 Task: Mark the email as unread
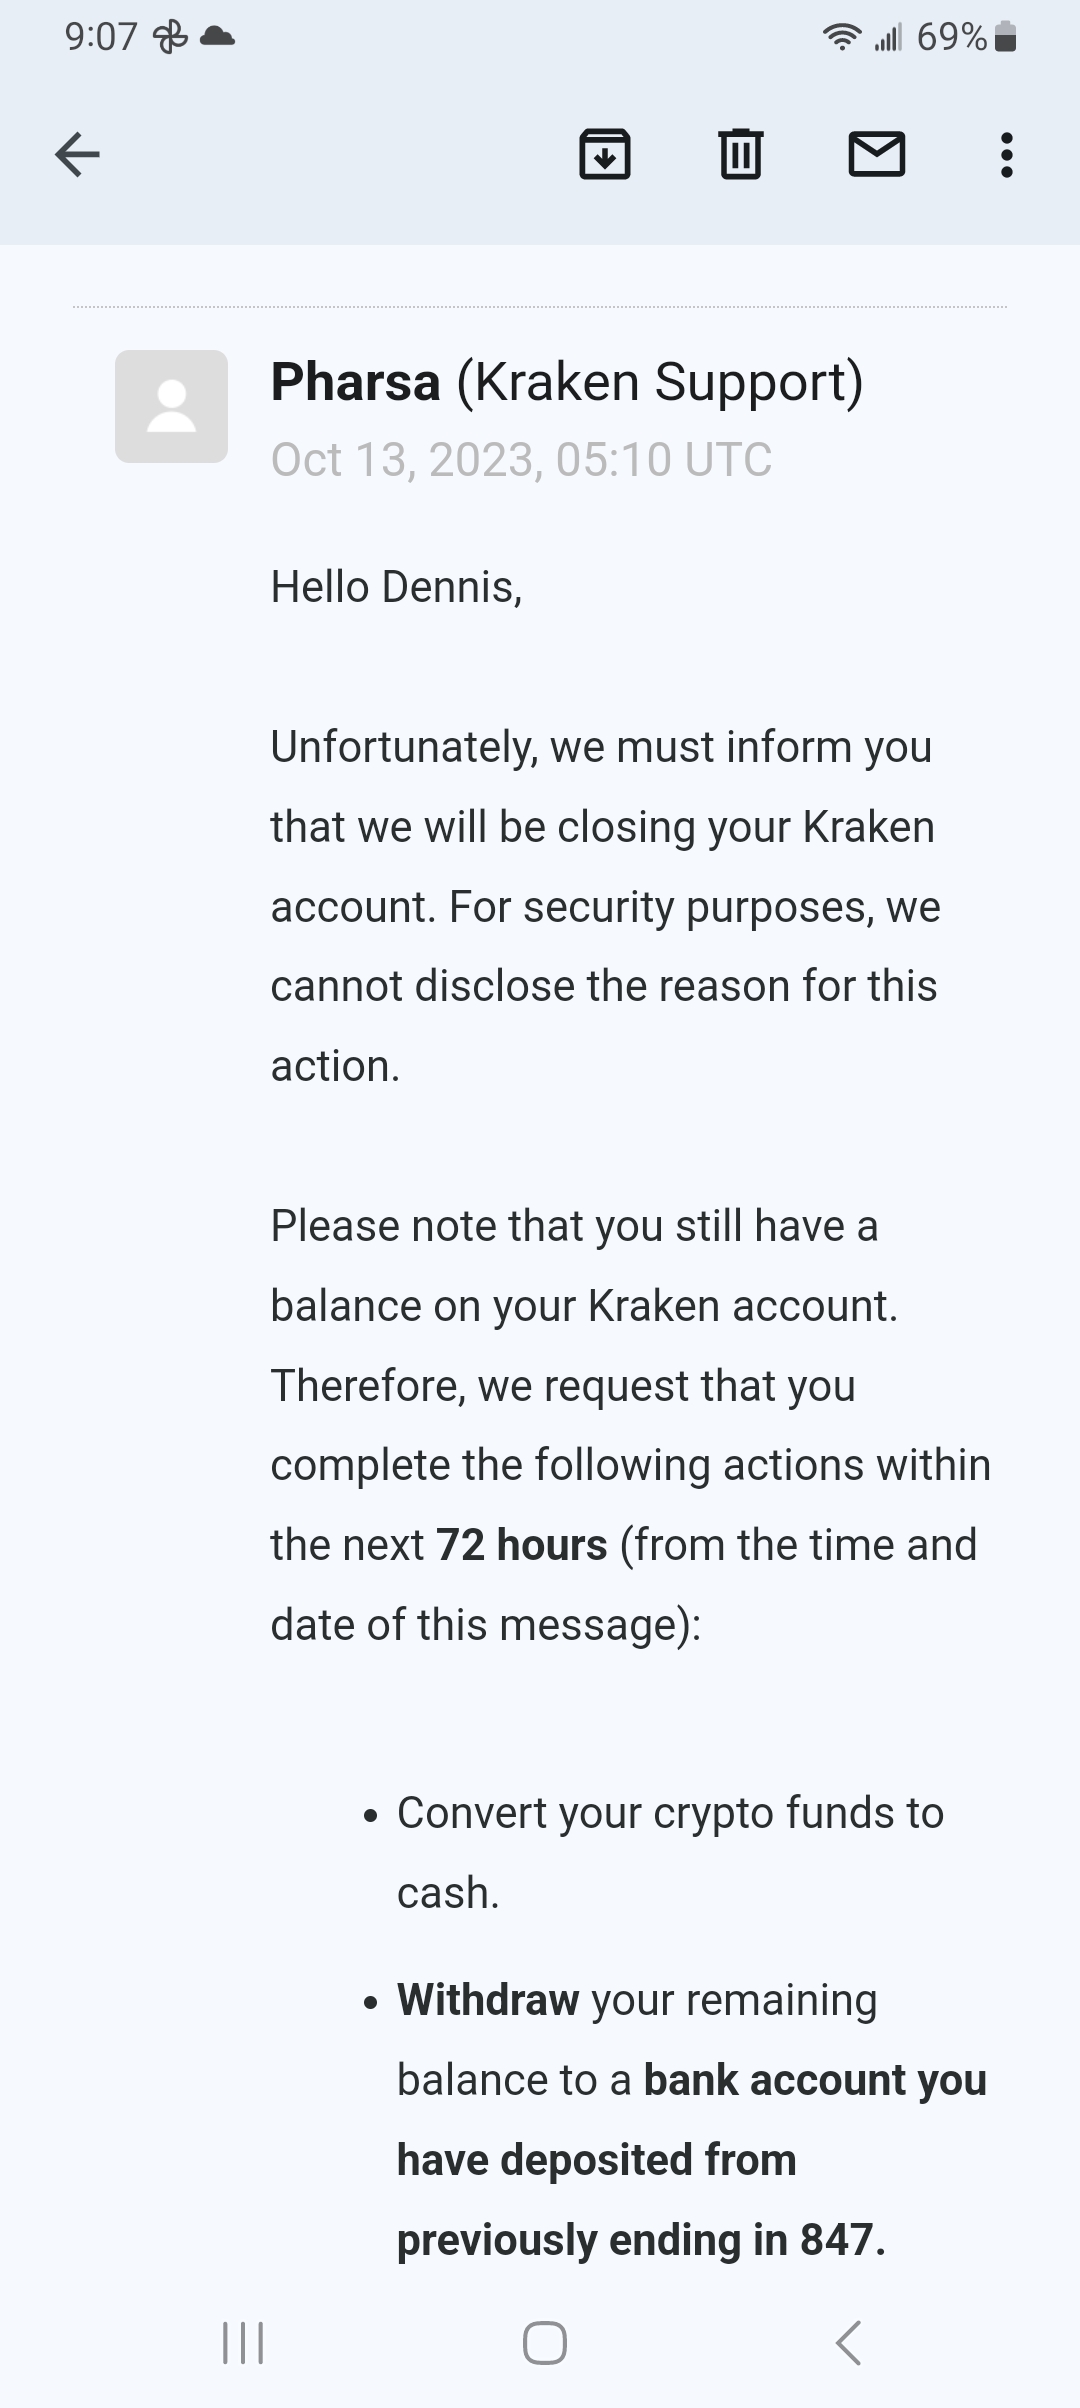(877, 155)
